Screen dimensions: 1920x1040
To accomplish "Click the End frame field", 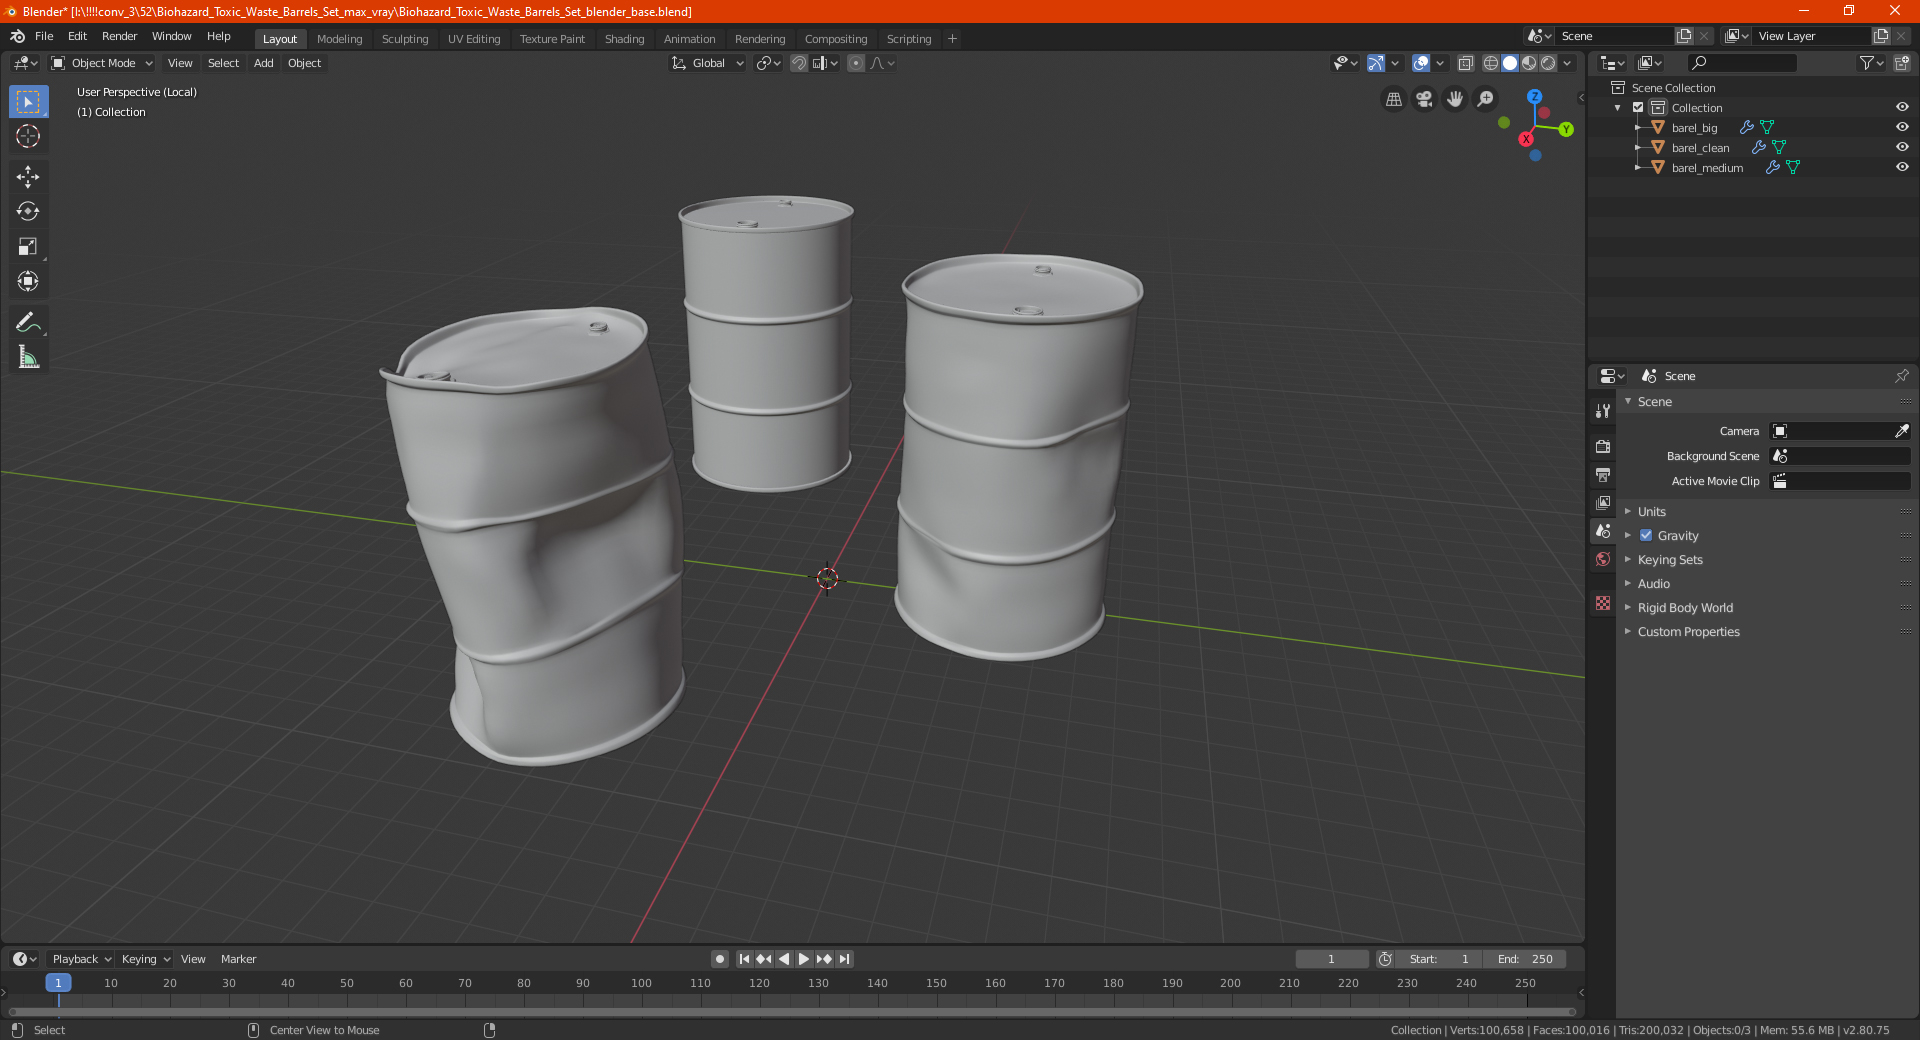I will (1525, 959).
